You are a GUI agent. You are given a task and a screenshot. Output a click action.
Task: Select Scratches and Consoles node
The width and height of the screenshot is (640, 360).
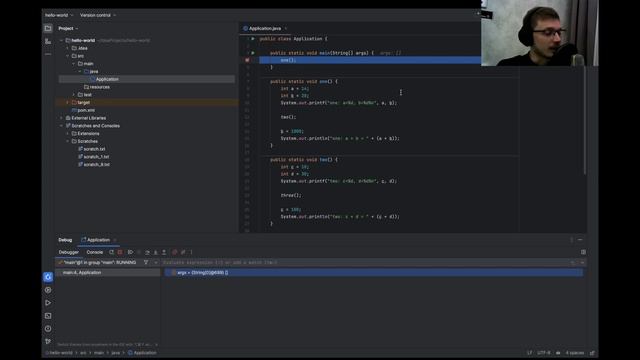96,126
